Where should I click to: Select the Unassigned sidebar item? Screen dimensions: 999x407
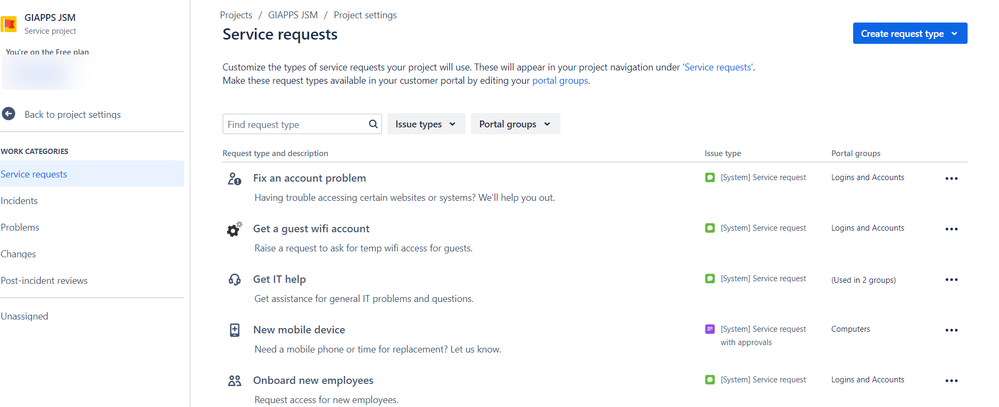24,316
